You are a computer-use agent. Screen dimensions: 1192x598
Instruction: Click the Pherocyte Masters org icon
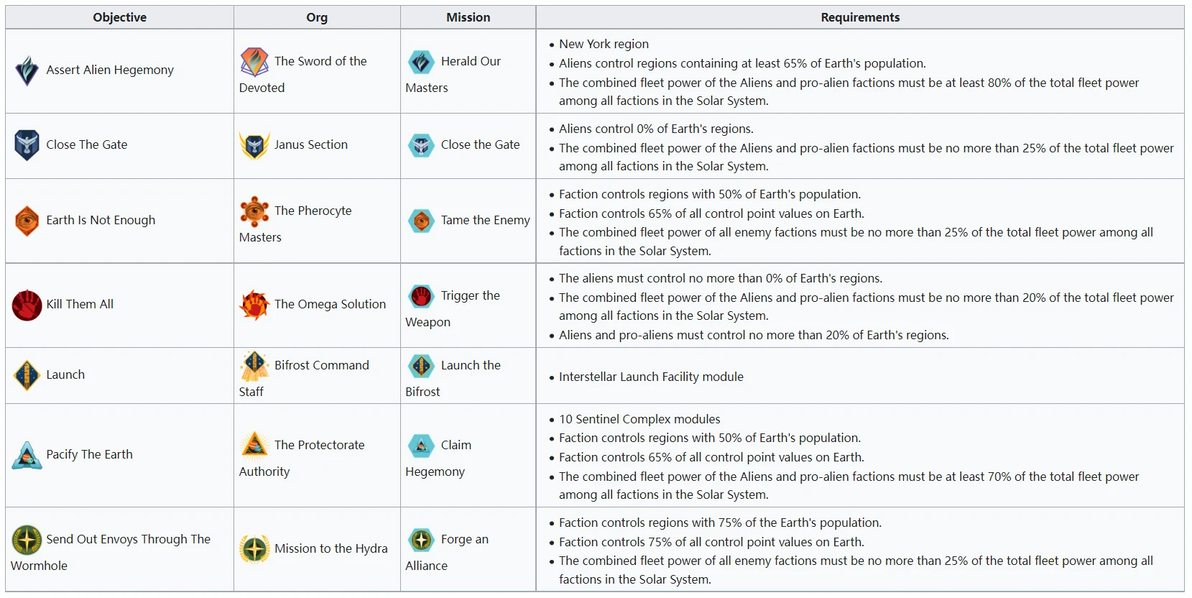click(254, 211)
